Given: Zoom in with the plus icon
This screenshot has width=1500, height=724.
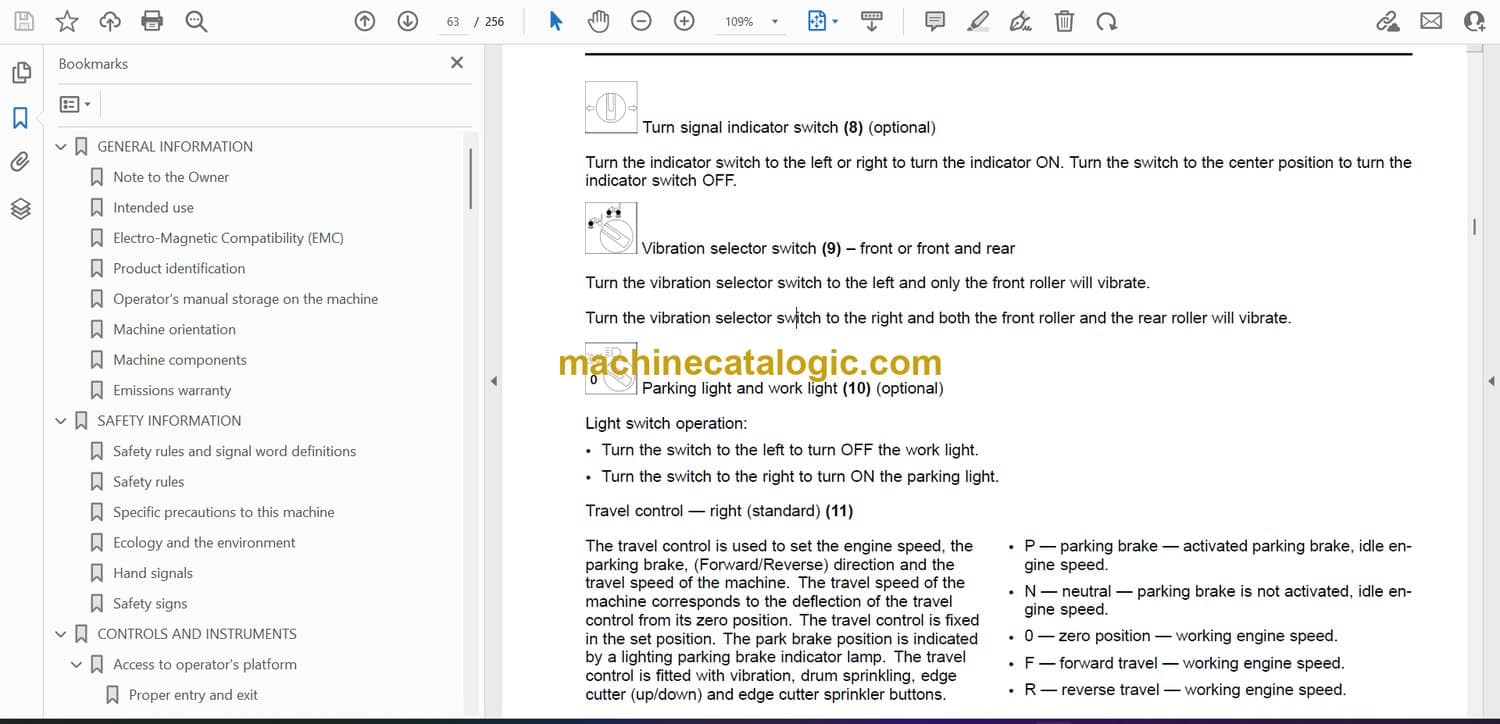Looking at the screenshot, I should click(x=684, y=21).
